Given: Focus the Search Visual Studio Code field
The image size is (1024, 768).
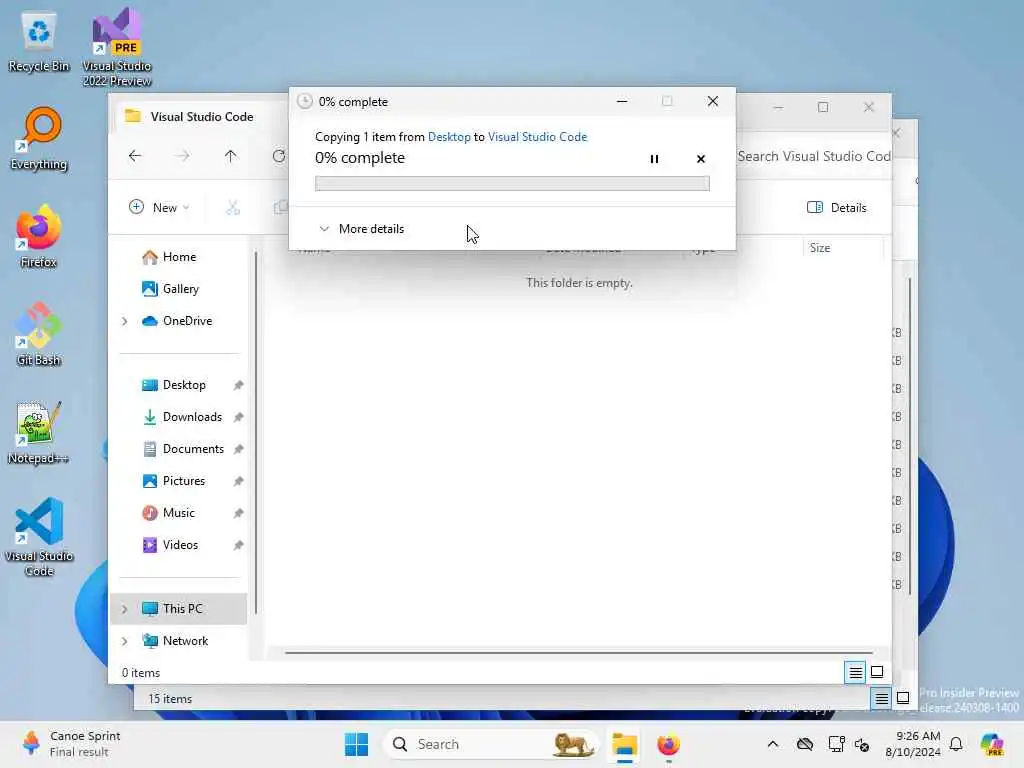Looking at the screenshot, I should coord(813,156).
